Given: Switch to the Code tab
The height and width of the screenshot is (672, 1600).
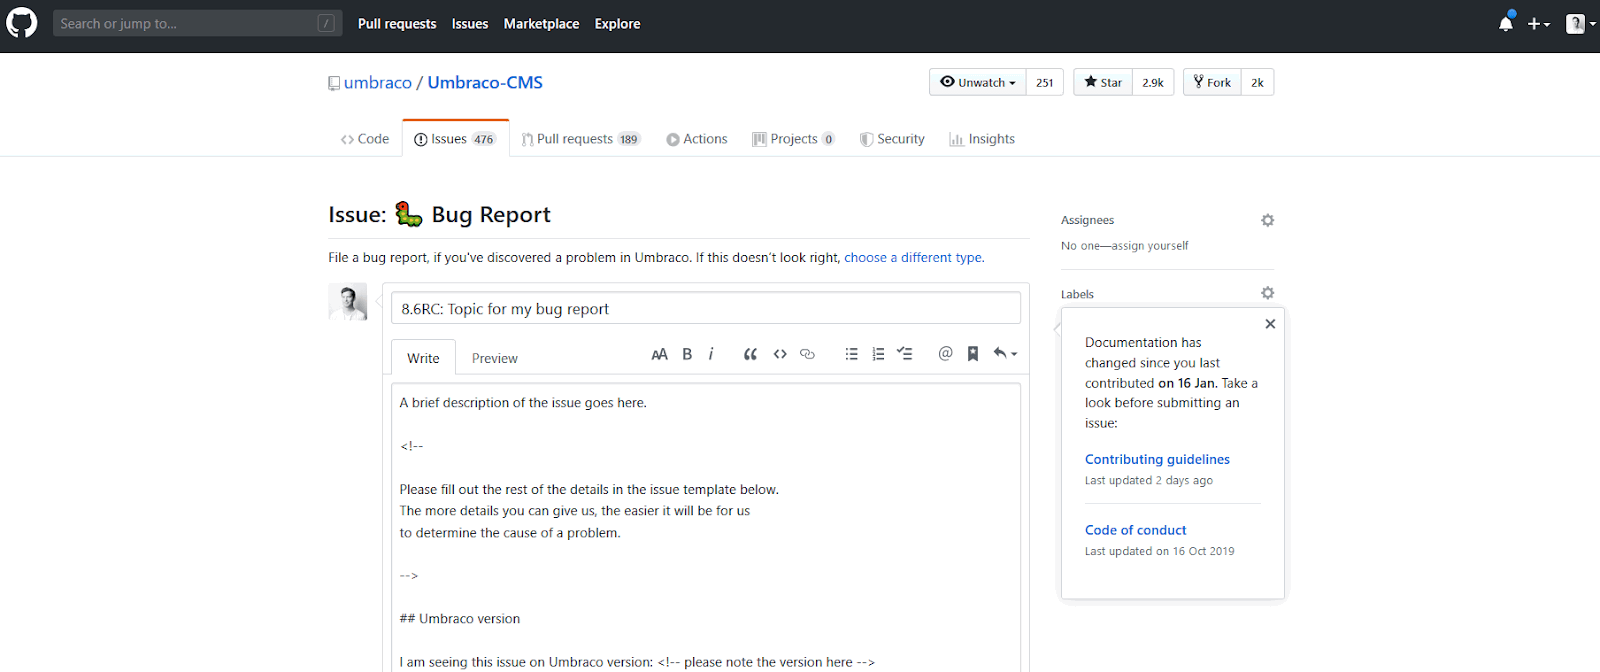Looking at the screenshot, I should [365, 139].
